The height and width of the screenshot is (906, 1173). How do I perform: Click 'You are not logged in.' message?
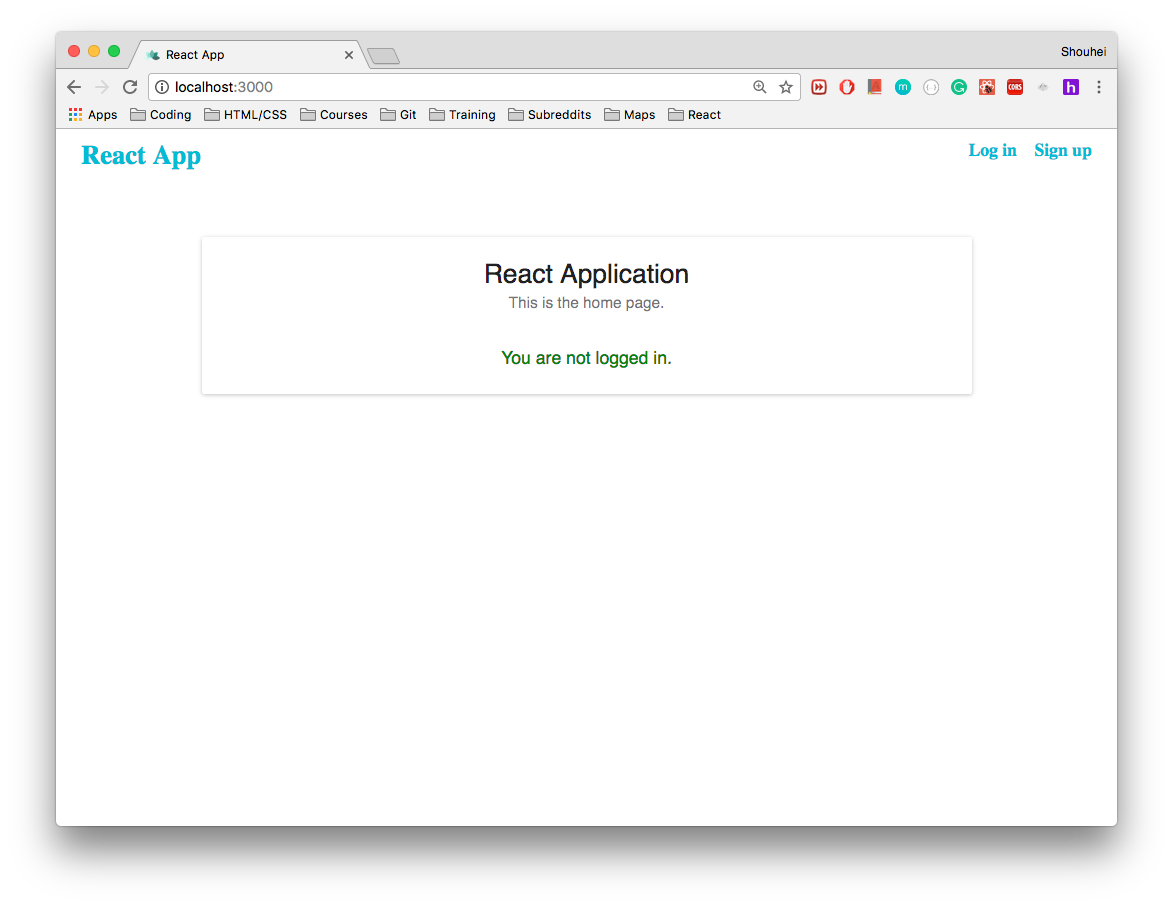click(586, 358)
